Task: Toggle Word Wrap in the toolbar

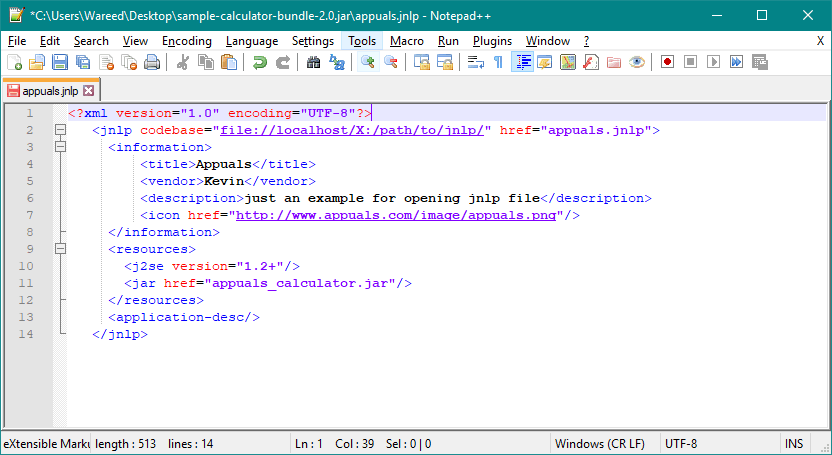Action: 475,62
